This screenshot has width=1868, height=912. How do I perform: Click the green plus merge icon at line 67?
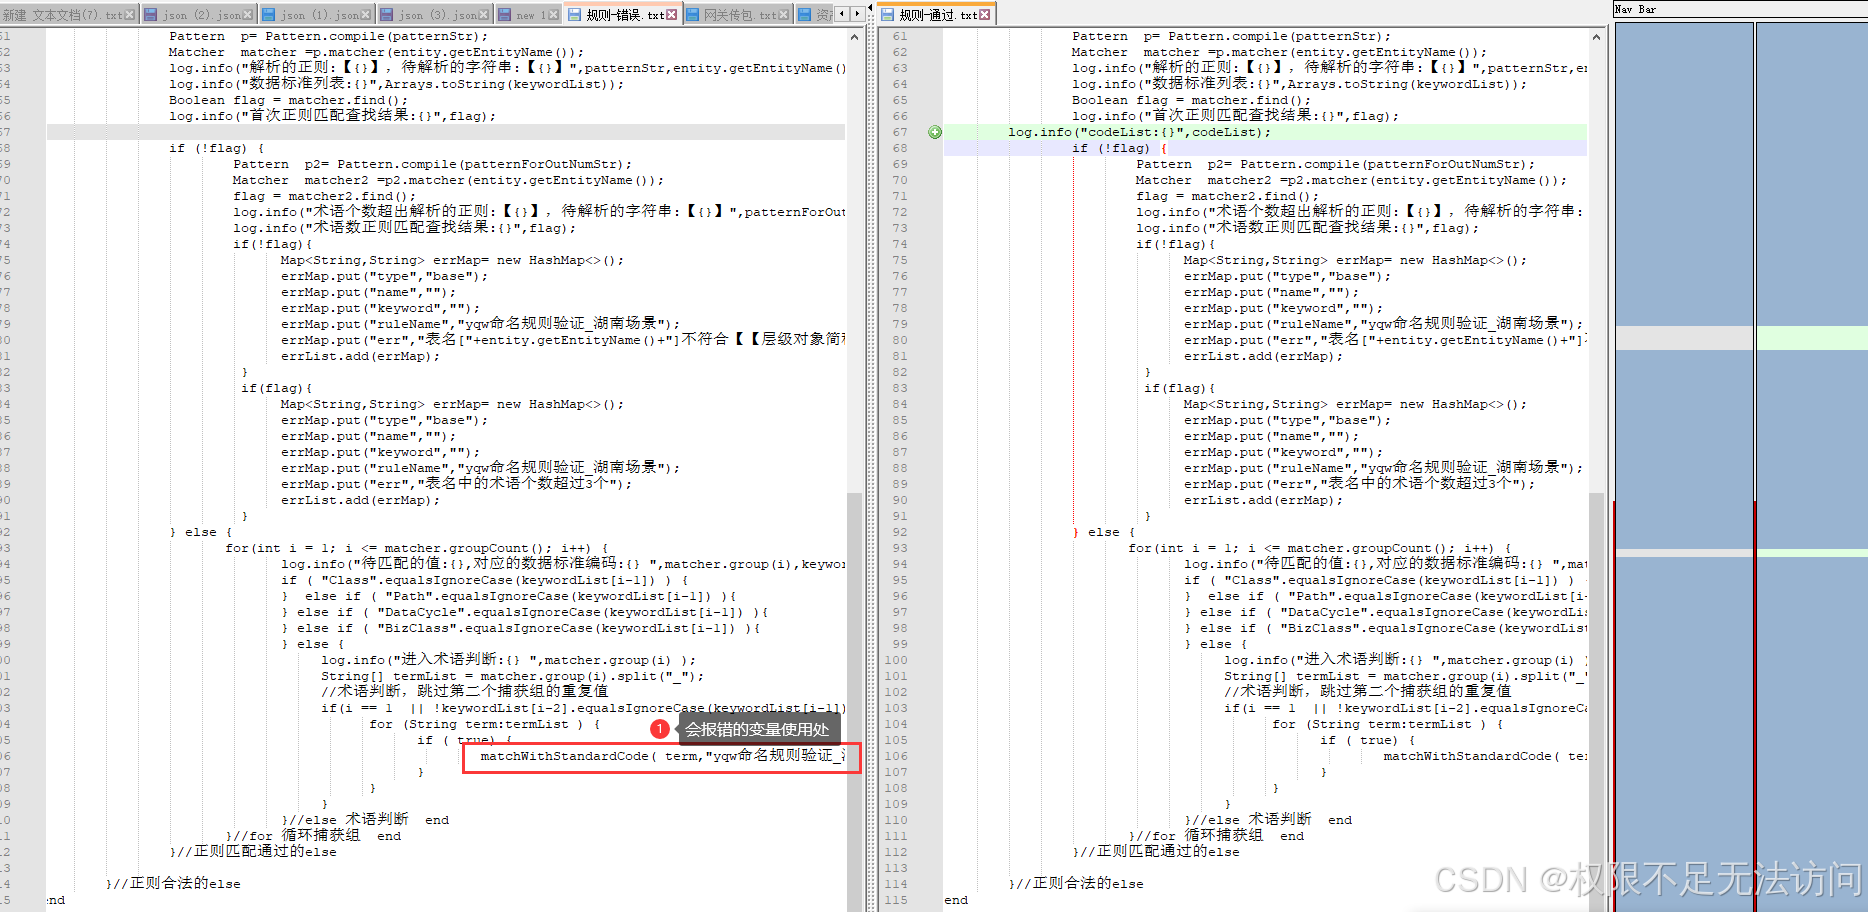(935, 131)
